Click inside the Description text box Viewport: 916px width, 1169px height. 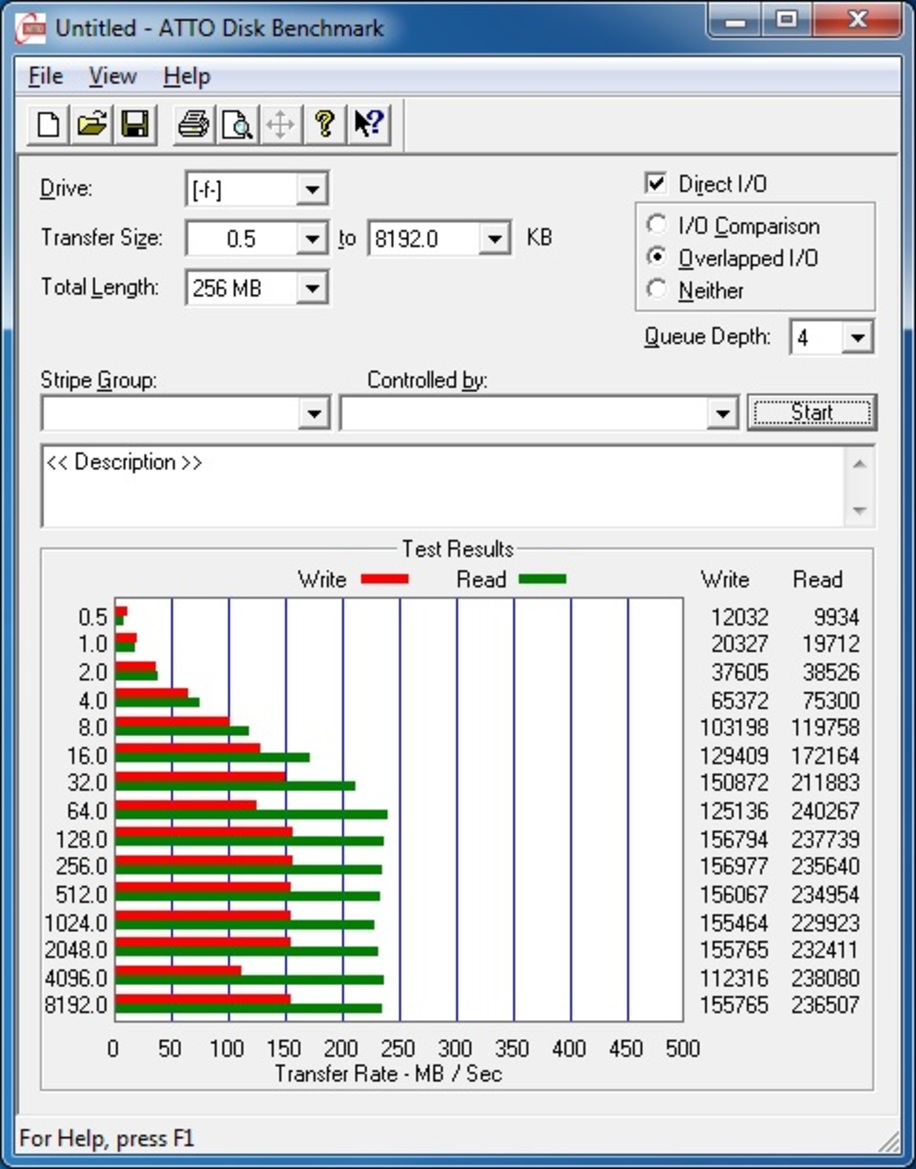coord(443,486)
